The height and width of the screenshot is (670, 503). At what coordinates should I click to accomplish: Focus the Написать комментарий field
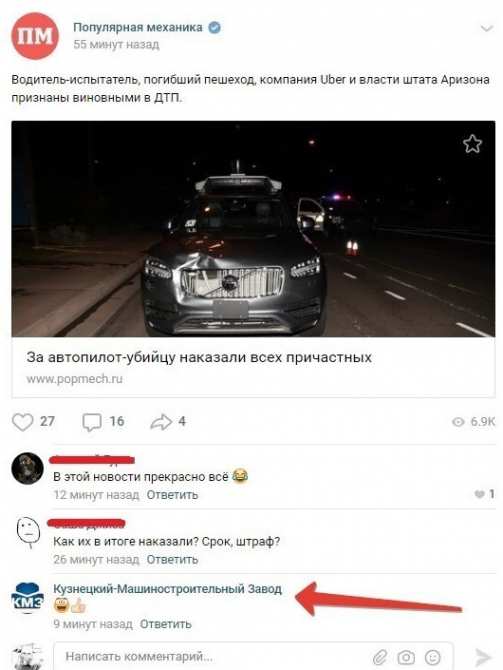point(253,656)
